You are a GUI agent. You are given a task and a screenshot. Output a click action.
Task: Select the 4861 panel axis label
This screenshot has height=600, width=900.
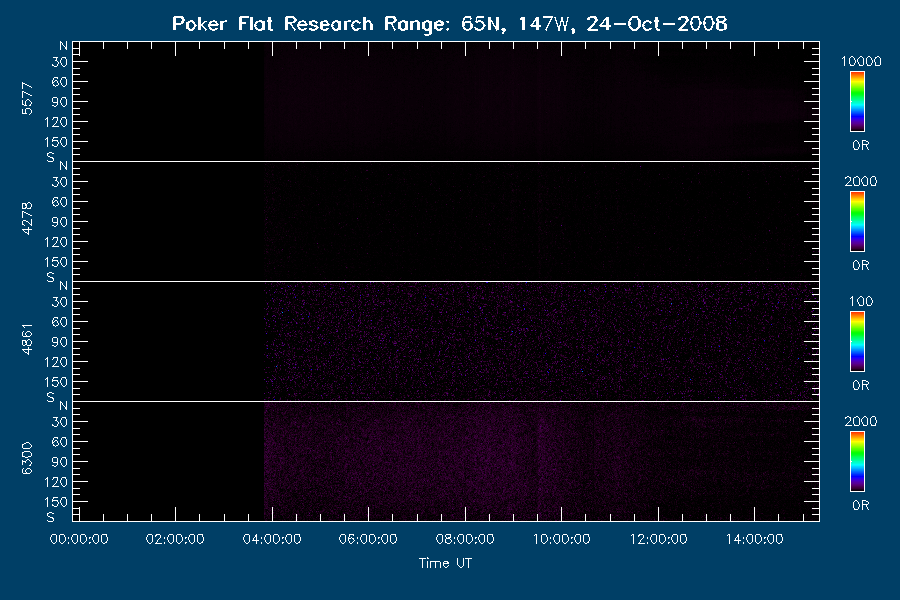coord(27,339)
